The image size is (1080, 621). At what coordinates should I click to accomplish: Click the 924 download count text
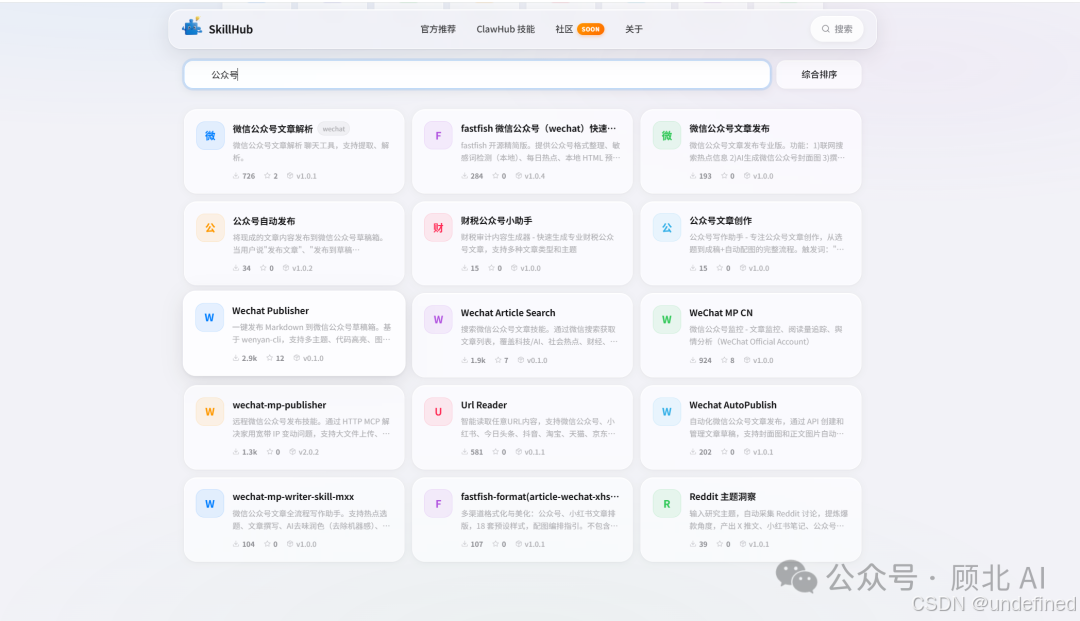(705, 360)
